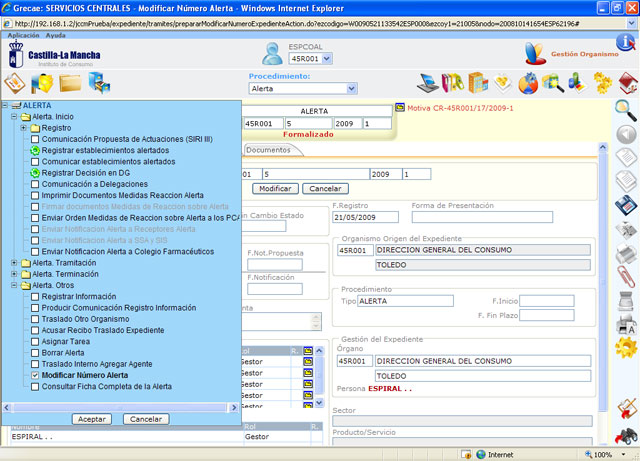Click the magnifying glass search icon
The width and height of the screenshot is (640, 461).
pos(626,111)
